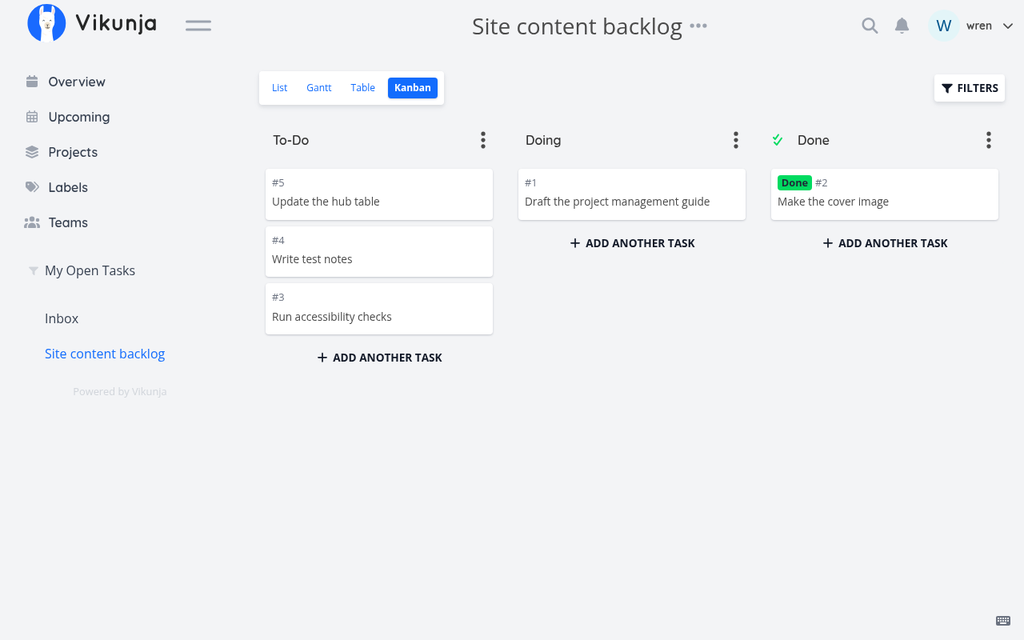The image size is (1024, 640).
Task: Open task card Run accessibility checks
Action: point(379,309)
